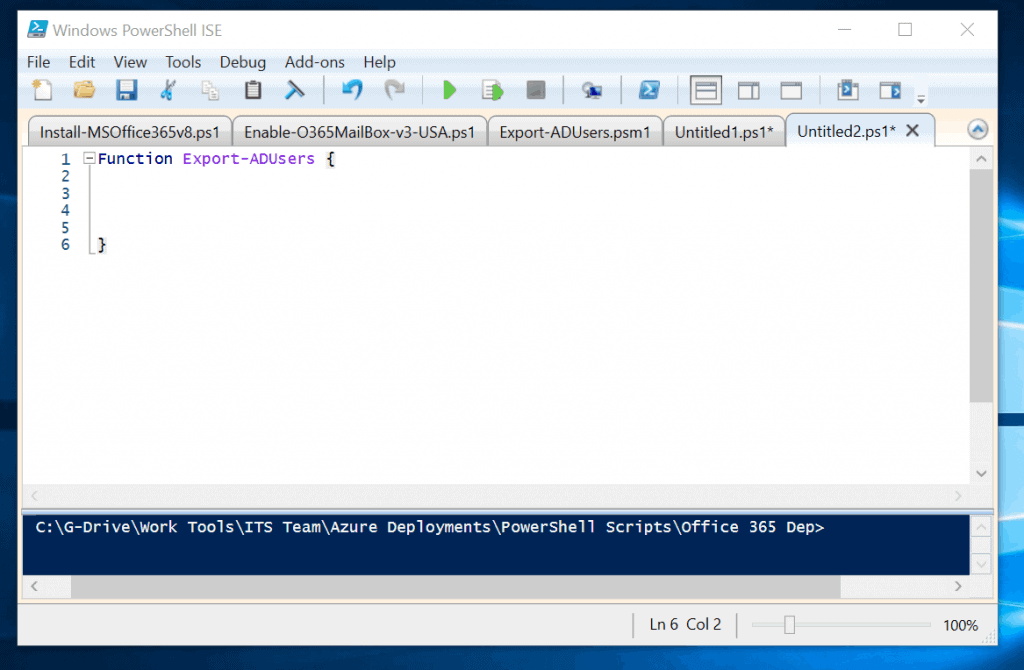Close the Untitled2.ps1 tab
Image resolution: width=1024 pixels, height=670 pixels.
911,129
